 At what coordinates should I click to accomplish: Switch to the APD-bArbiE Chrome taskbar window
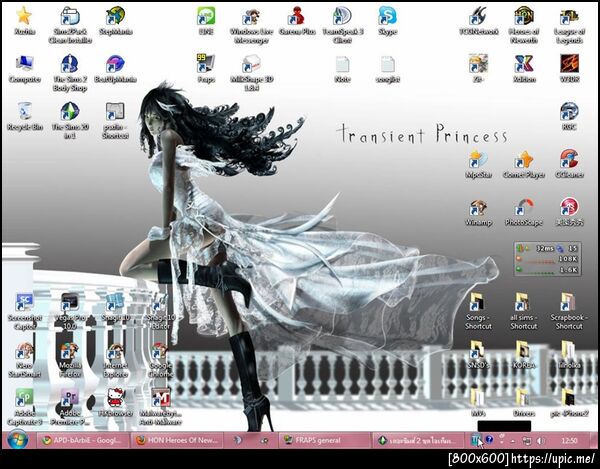pos(82,440)
